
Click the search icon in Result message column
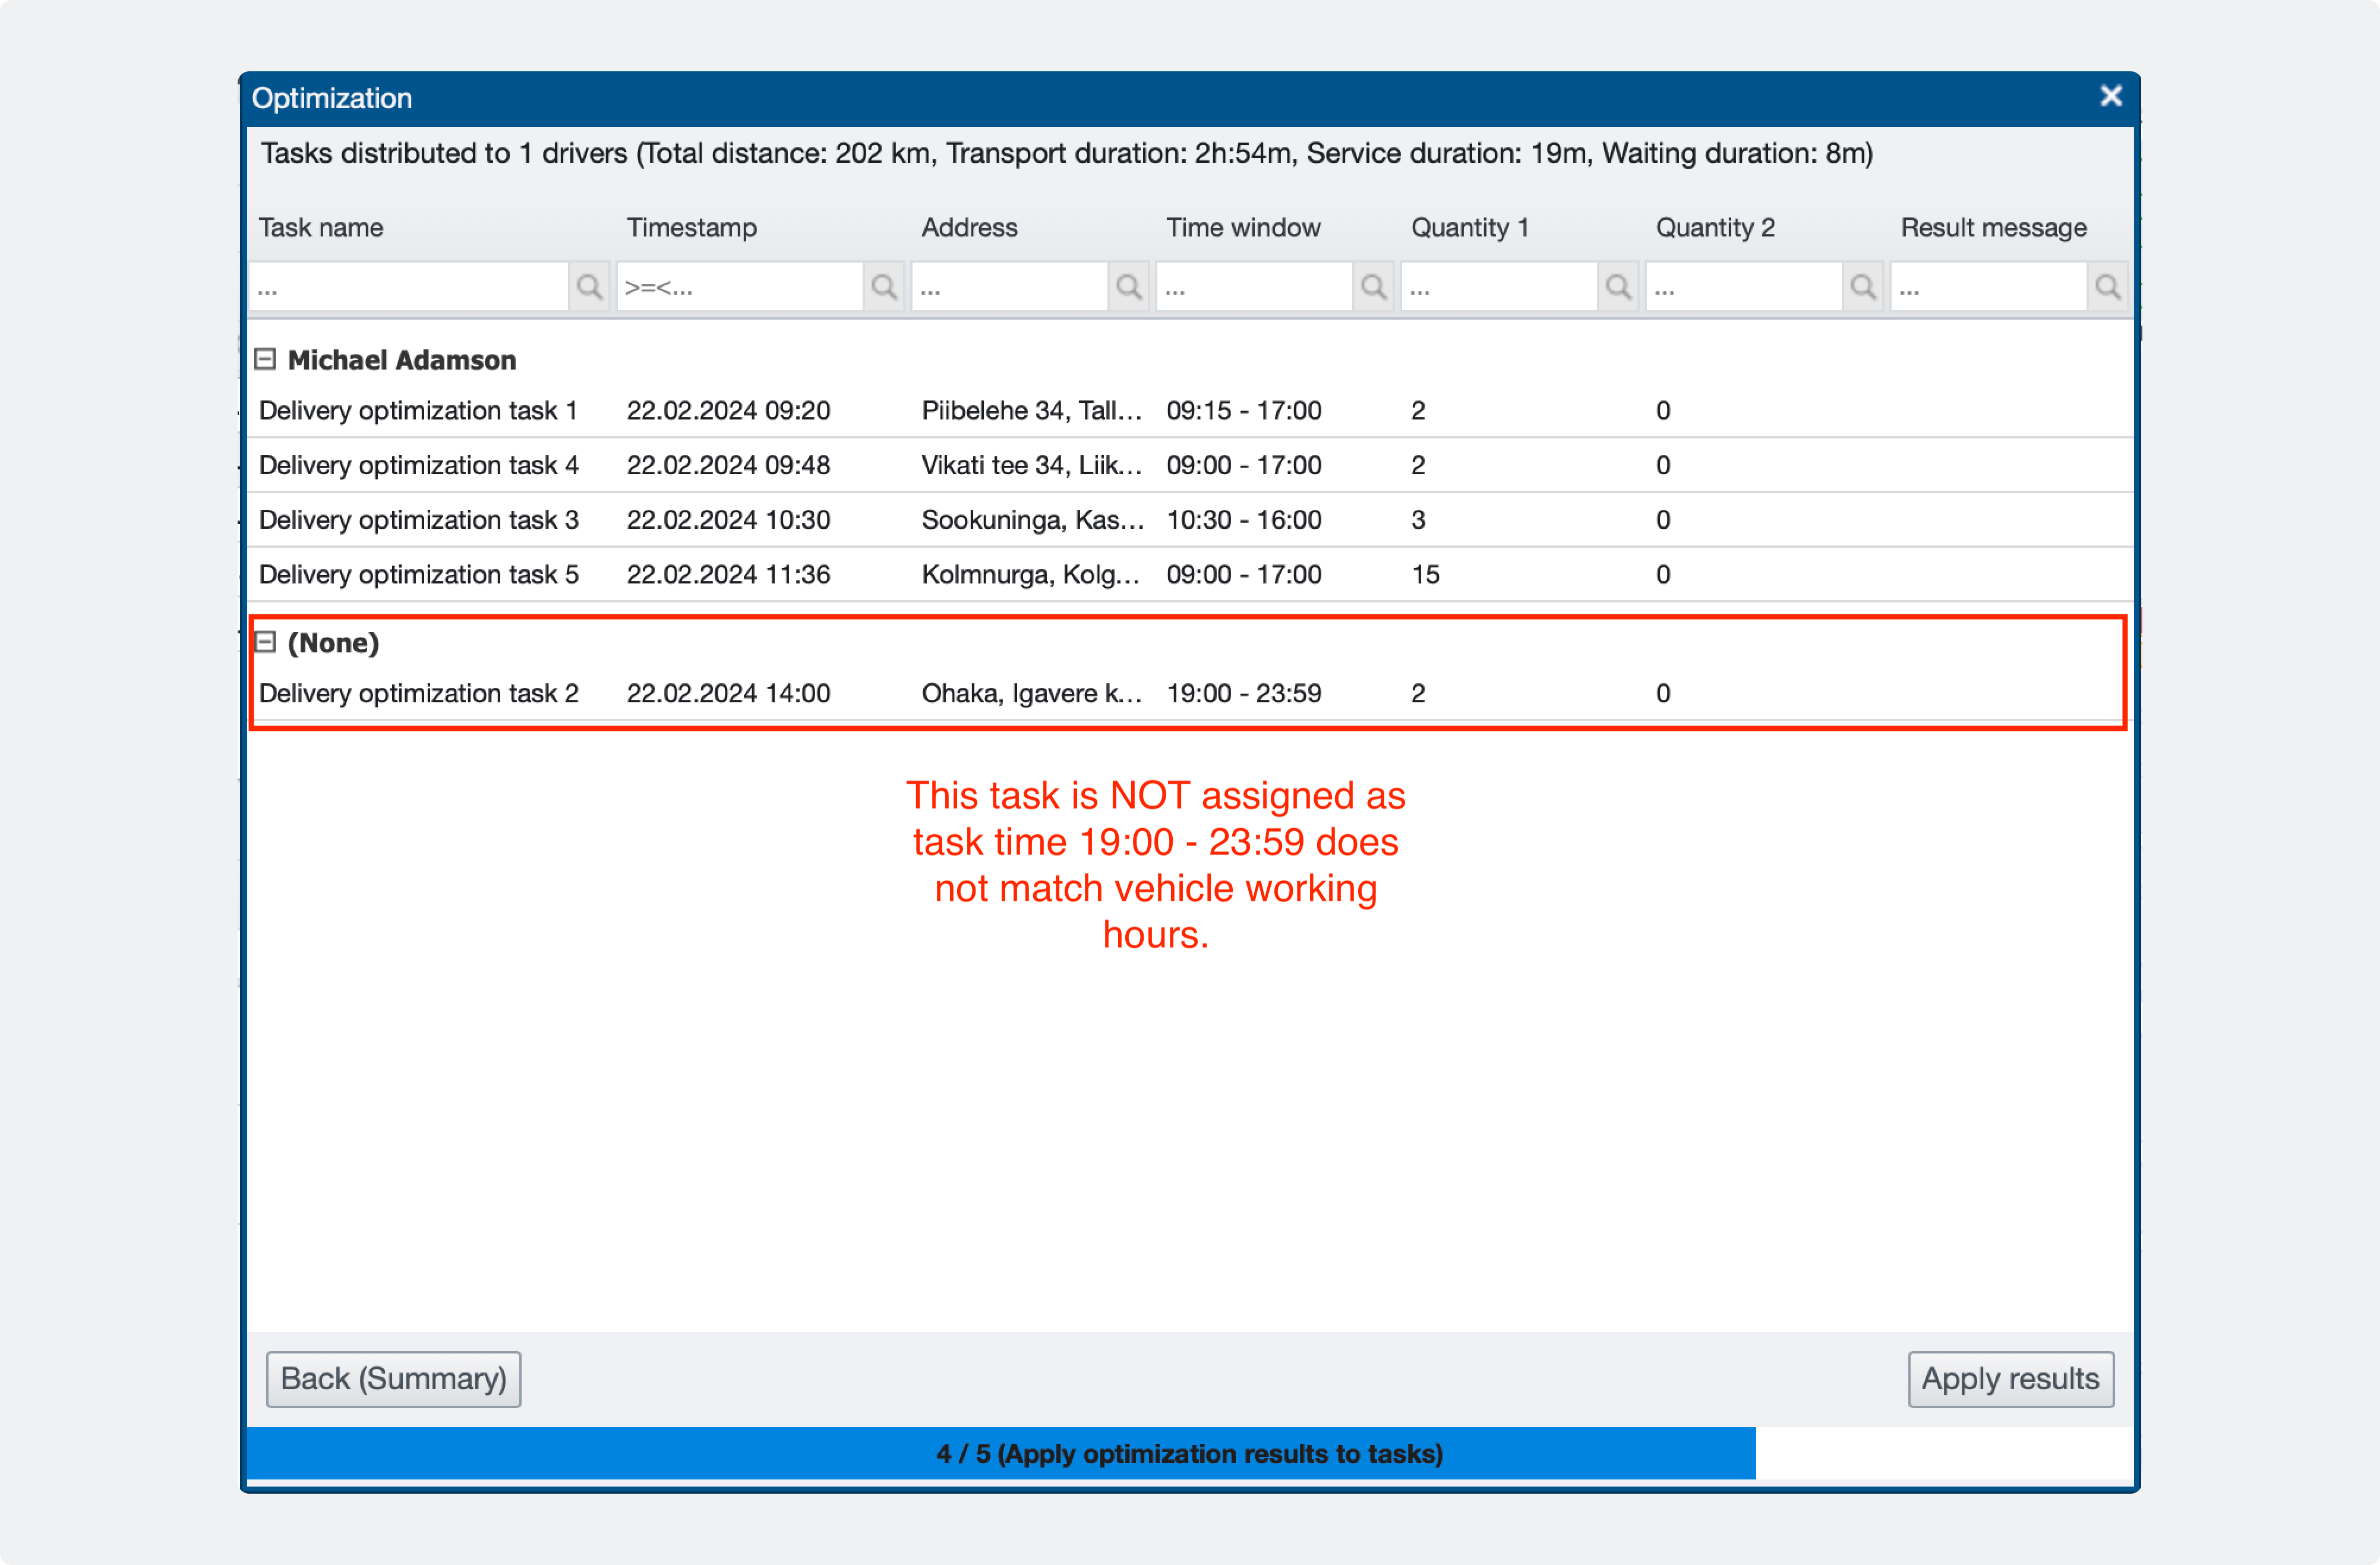click(x=2110, y=287)
